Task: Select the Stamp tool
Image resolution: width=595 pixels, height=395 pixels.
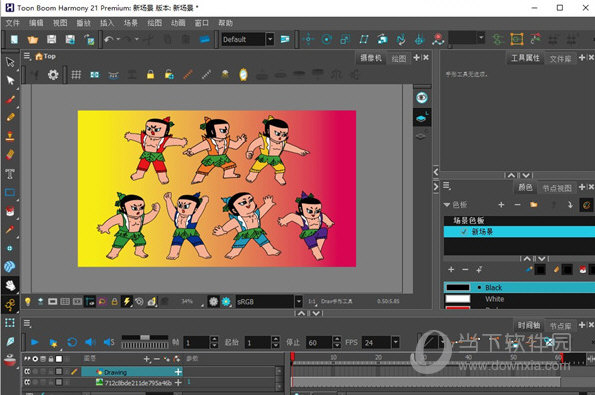Action: coord(10,136)
